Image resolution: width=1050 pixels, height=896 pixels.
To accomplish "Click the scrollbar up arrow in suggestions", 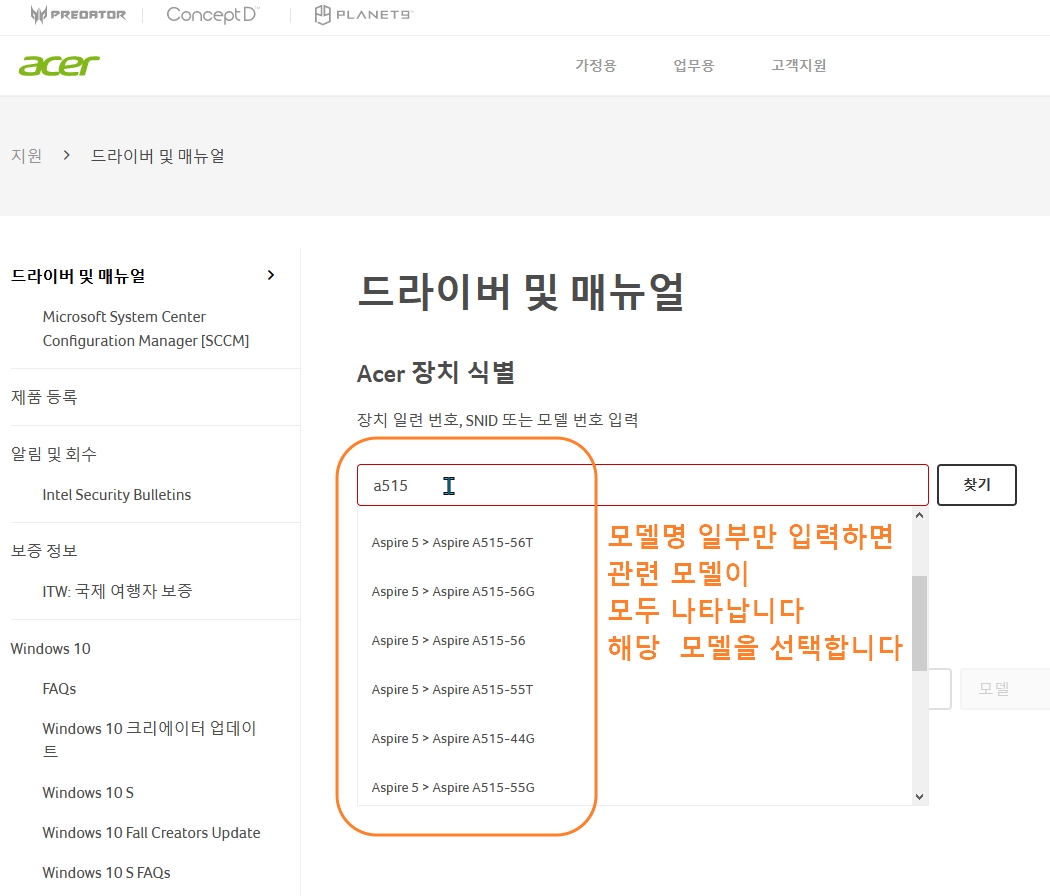I will [919, 515].
